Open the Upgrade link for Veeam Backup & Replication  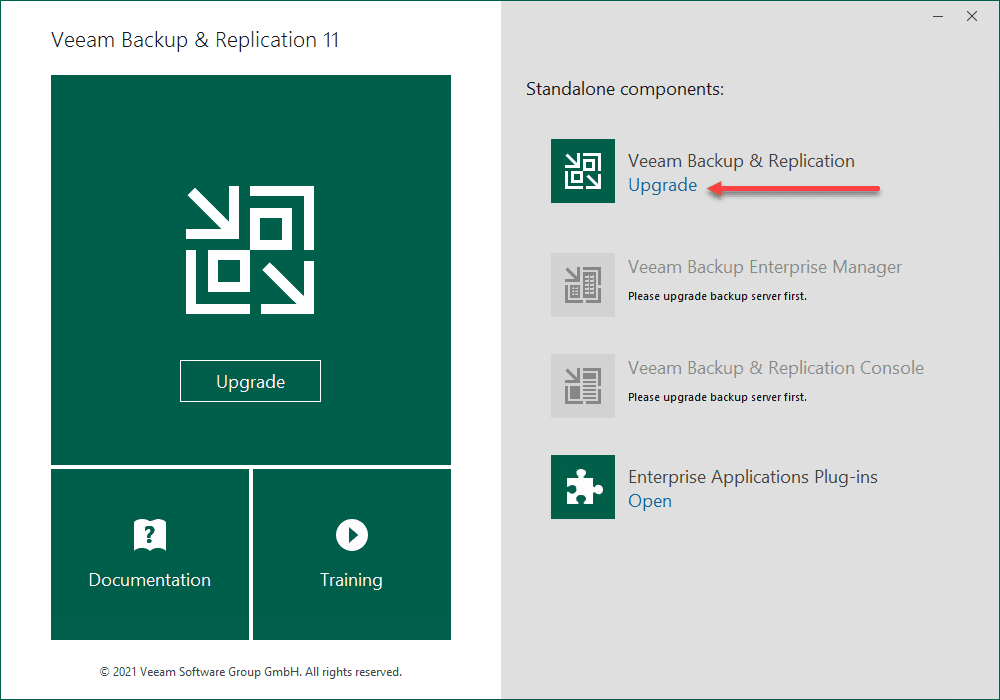tap(662, 185)
